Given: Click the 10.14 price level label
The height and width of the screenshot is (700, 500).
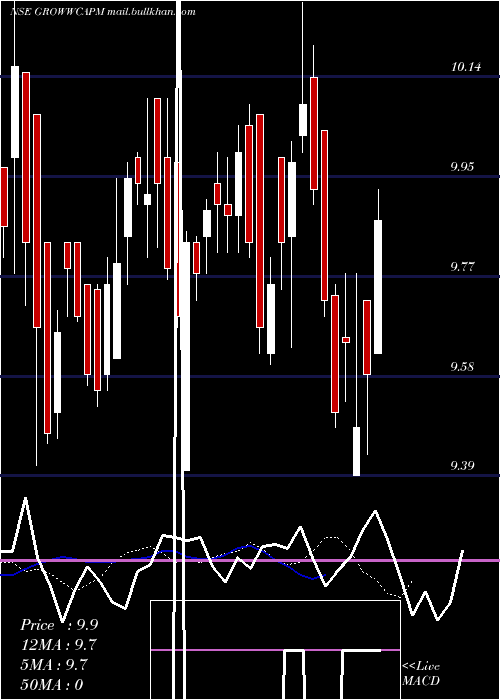Looking at the screenshot, I should [467, 67].
